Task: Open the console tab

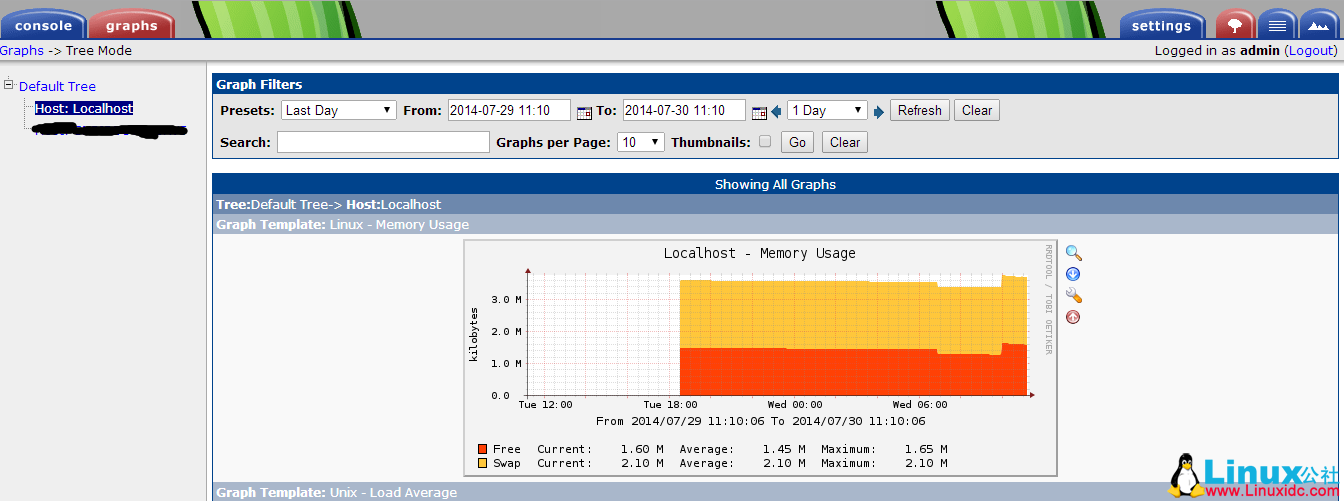Action: click(43, 26)
